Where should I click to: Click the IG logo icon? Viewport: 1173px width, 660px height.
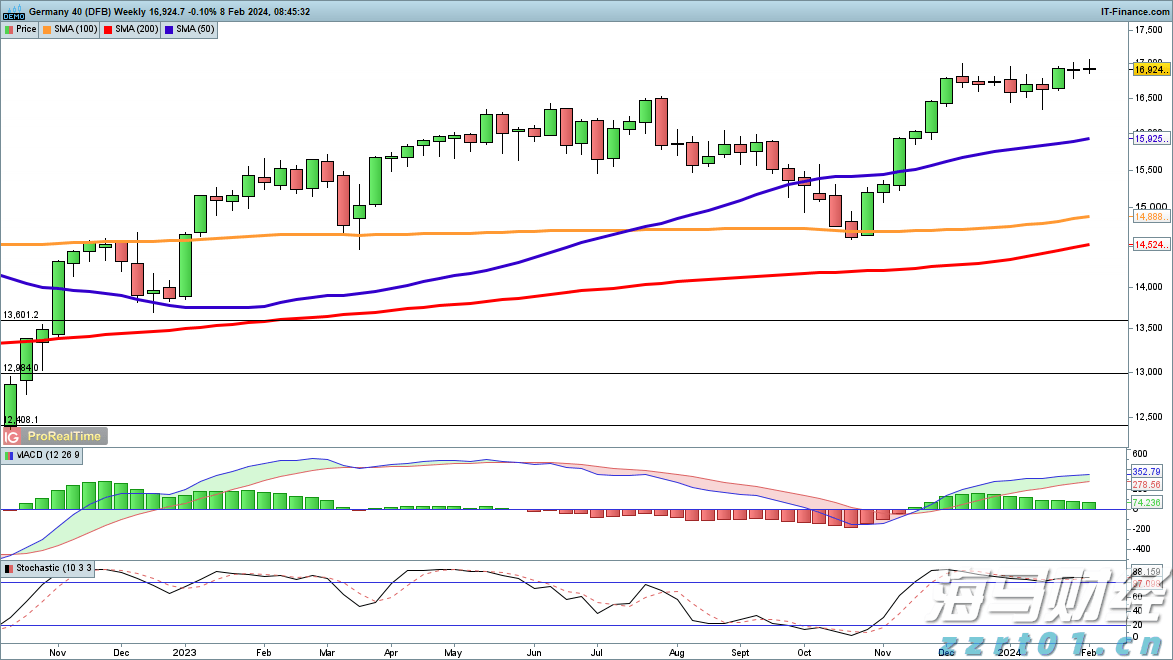point(12,436)
